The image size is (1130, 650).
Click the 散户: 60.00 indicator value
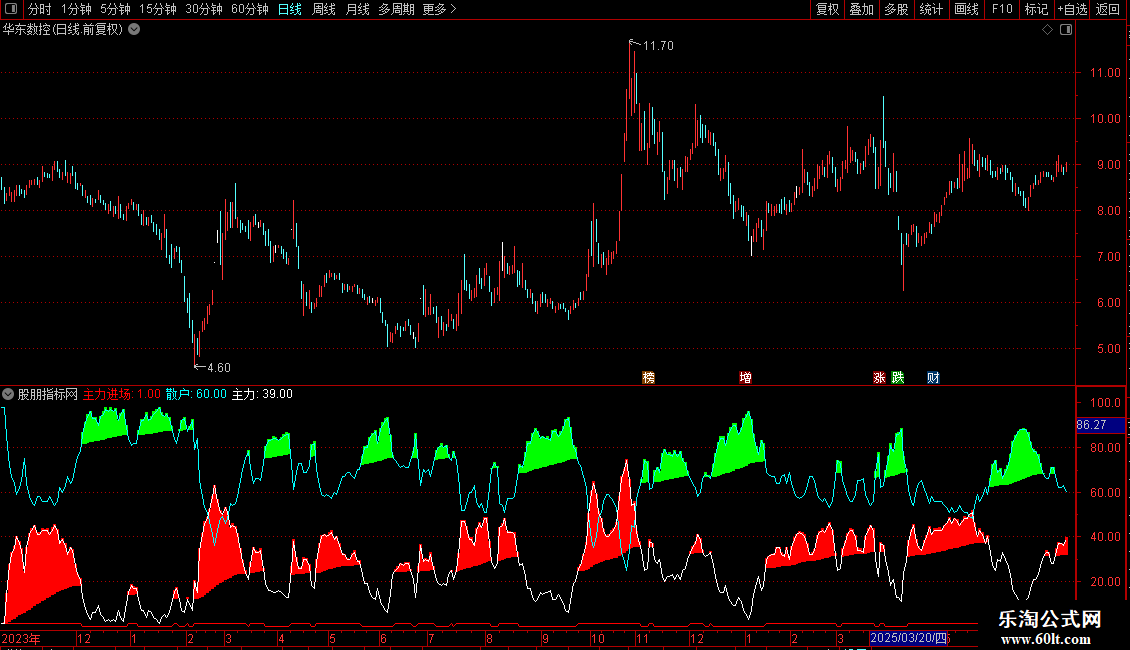point(196,394)
